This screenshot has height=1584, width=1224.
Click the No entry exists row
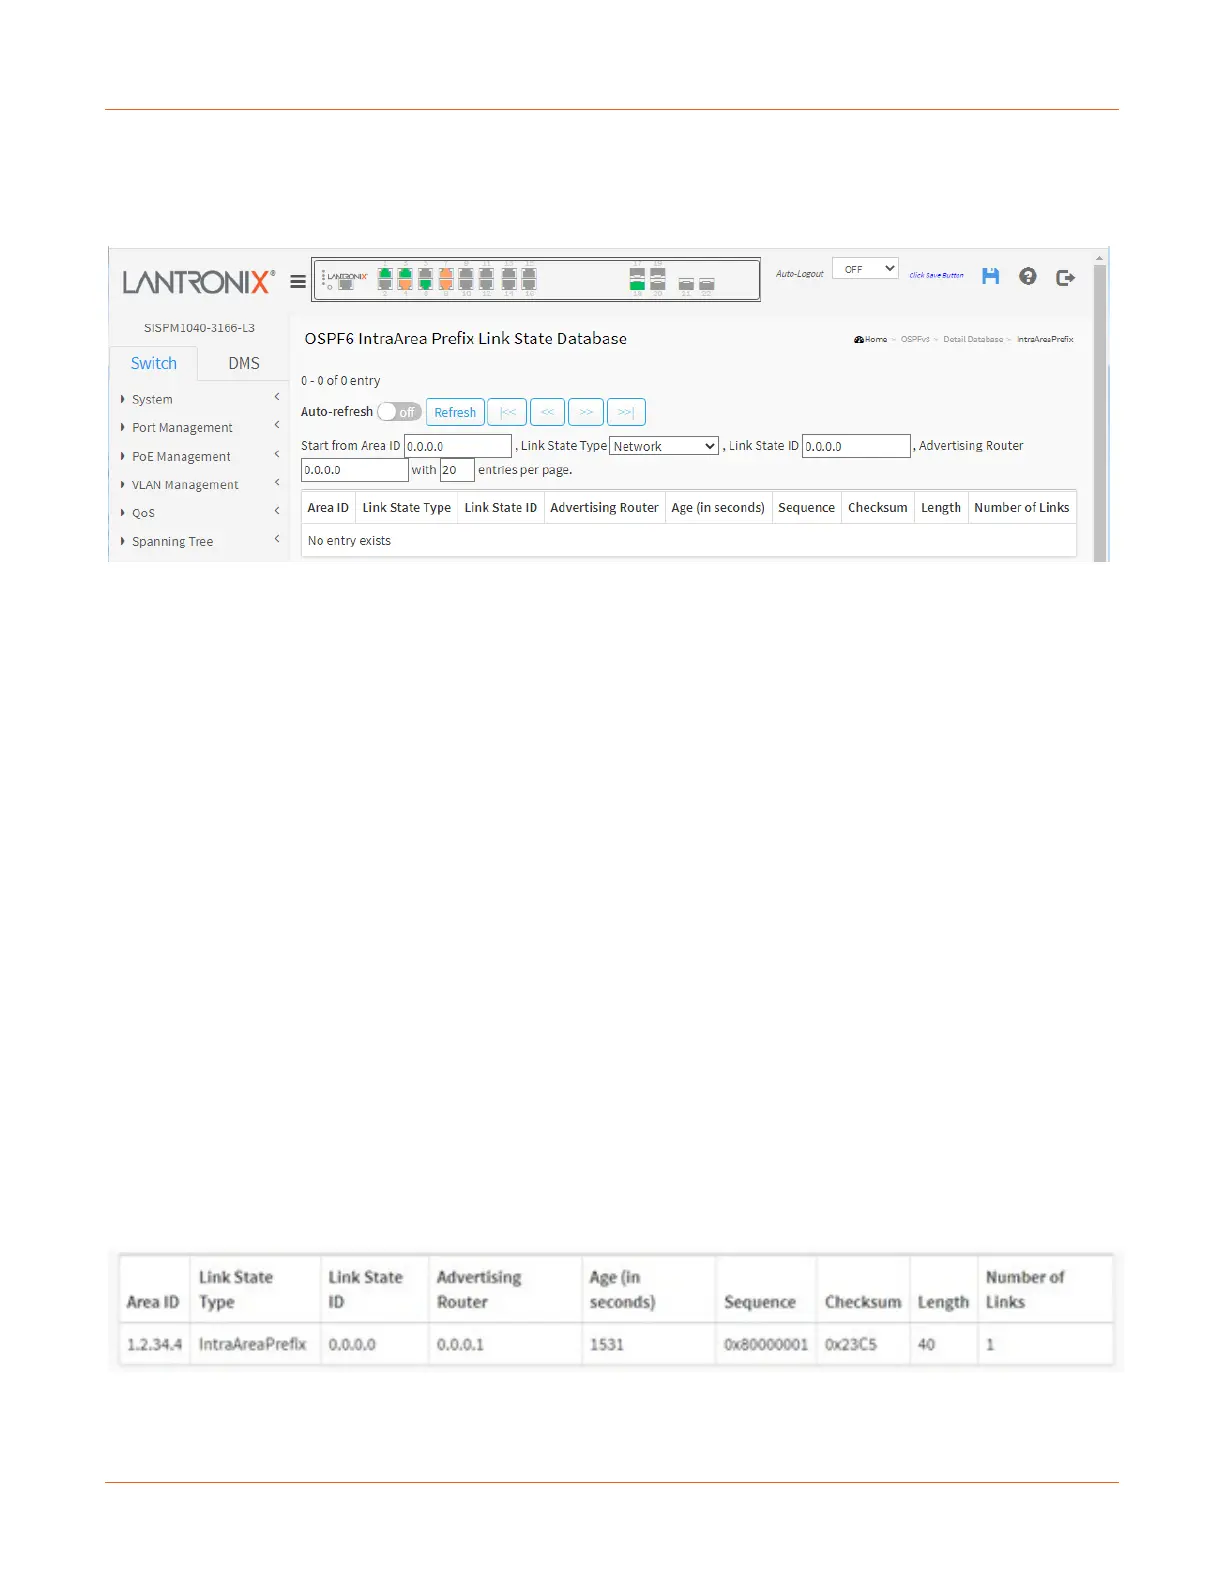tap(689, 541)
